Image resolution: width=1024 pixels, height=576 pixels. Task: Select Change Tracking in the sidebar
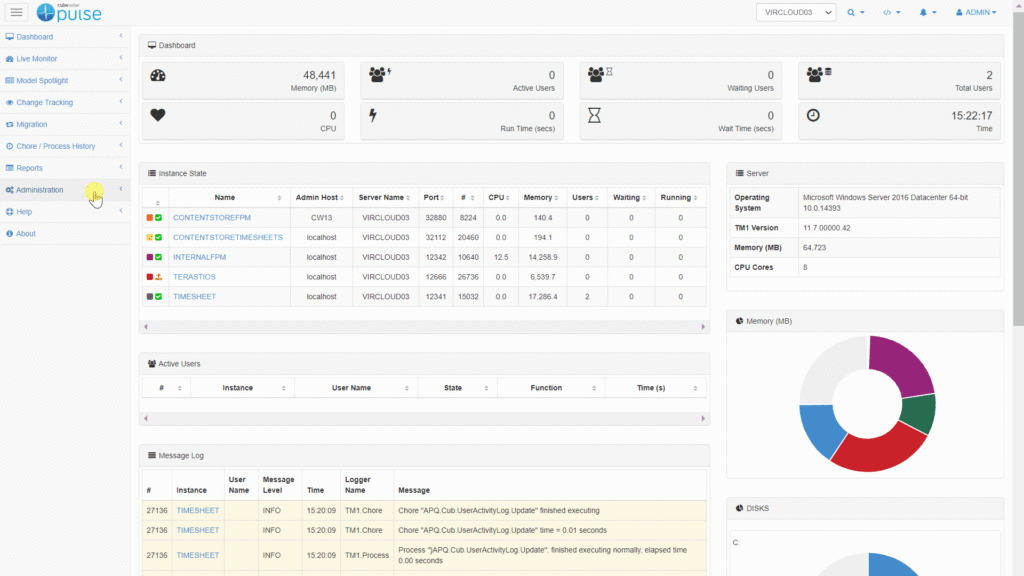pyautogui.click(x=44, y=102)
